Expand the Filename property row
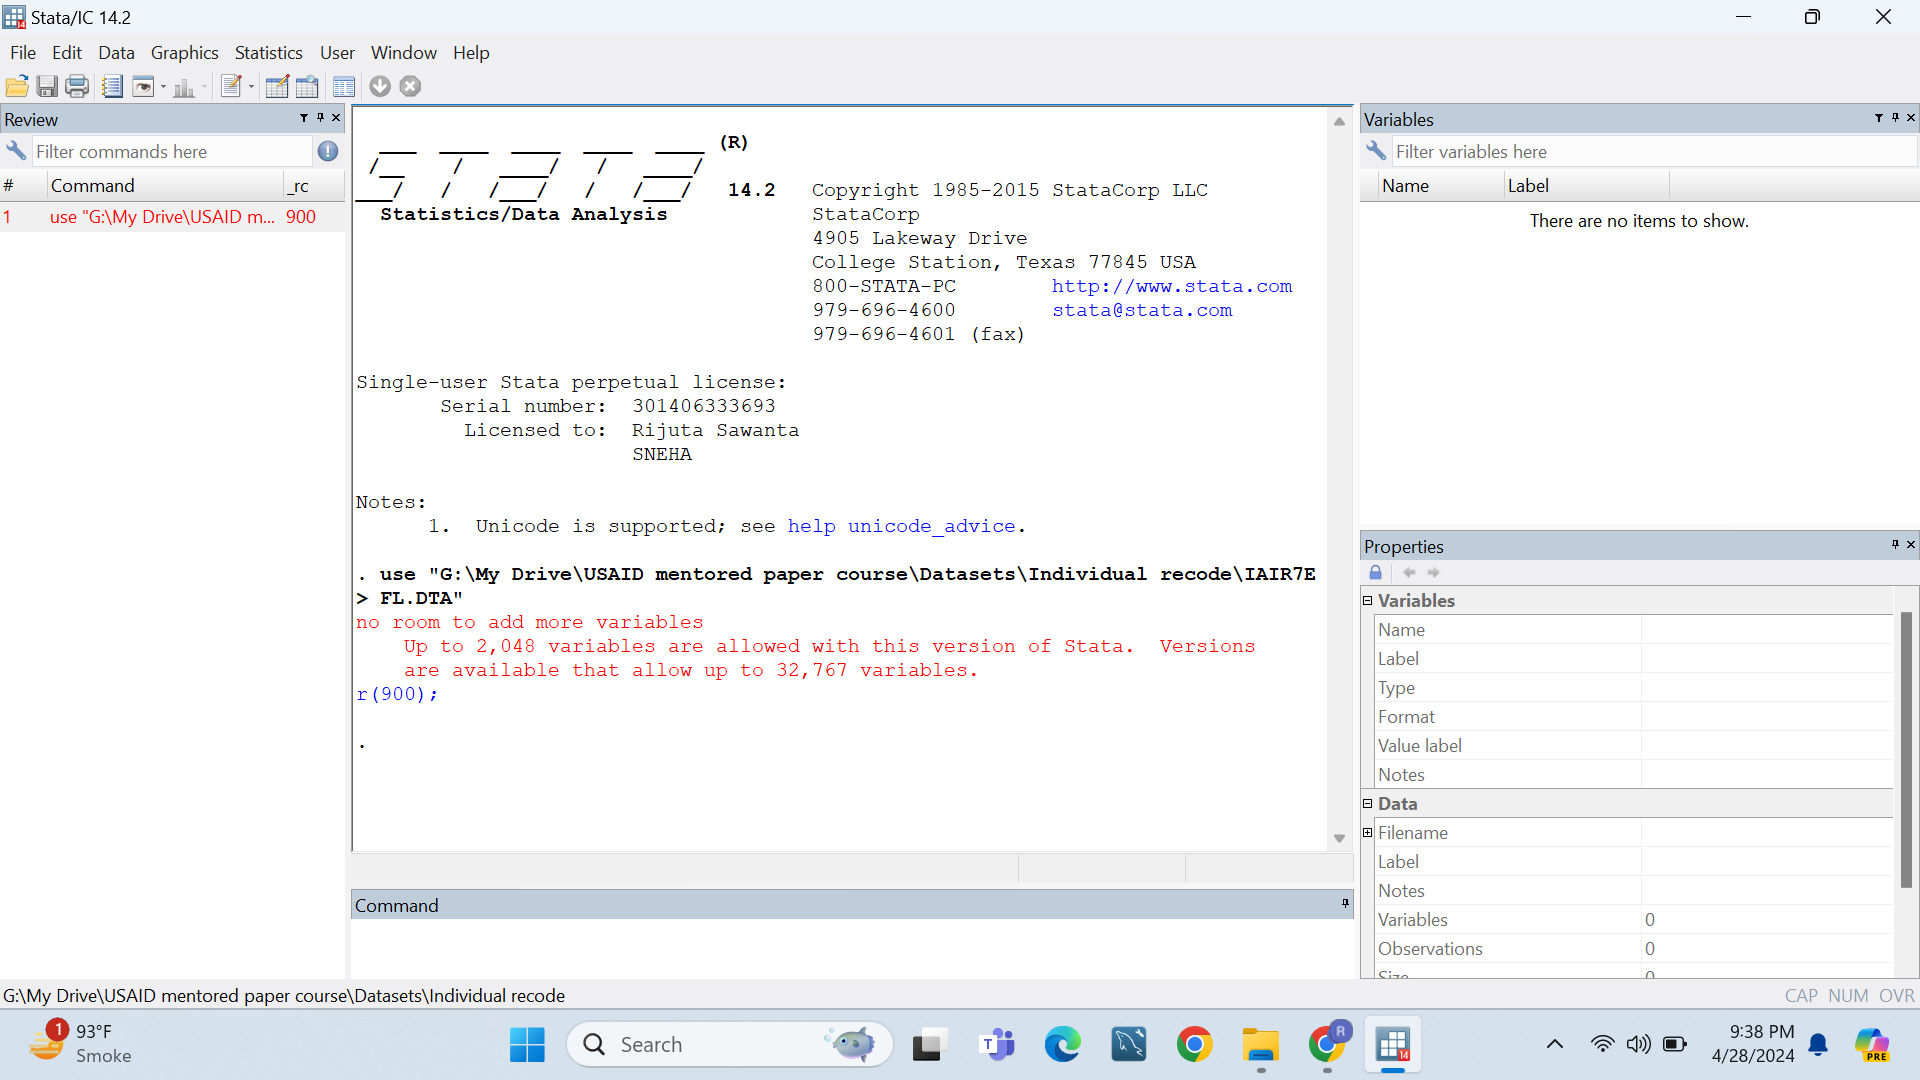This screenshot has height=1080, width=1920. (x=1368, y=832)
